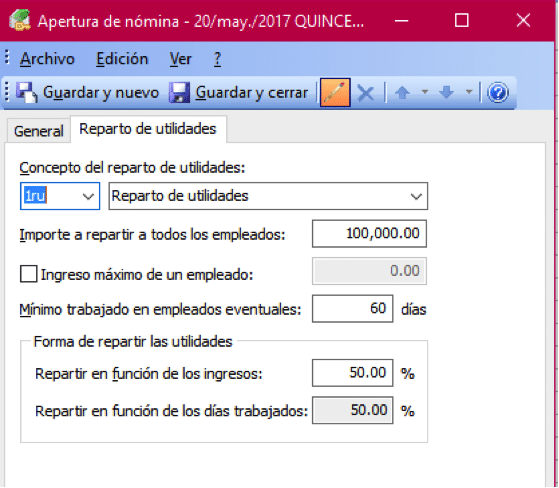Toggle the pencil edit icon

click(335, 93)
